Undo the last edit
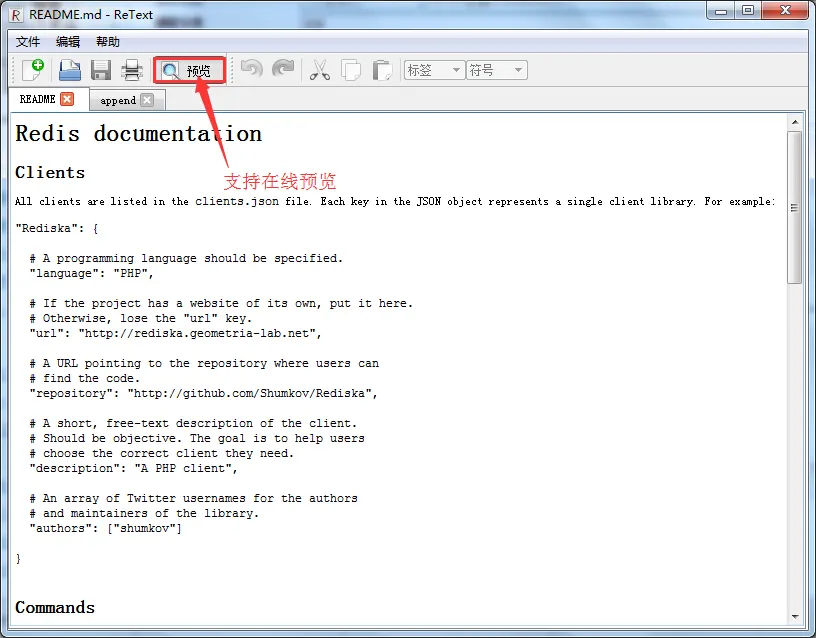This screenshot has width=816, height=638. (252, 69)
